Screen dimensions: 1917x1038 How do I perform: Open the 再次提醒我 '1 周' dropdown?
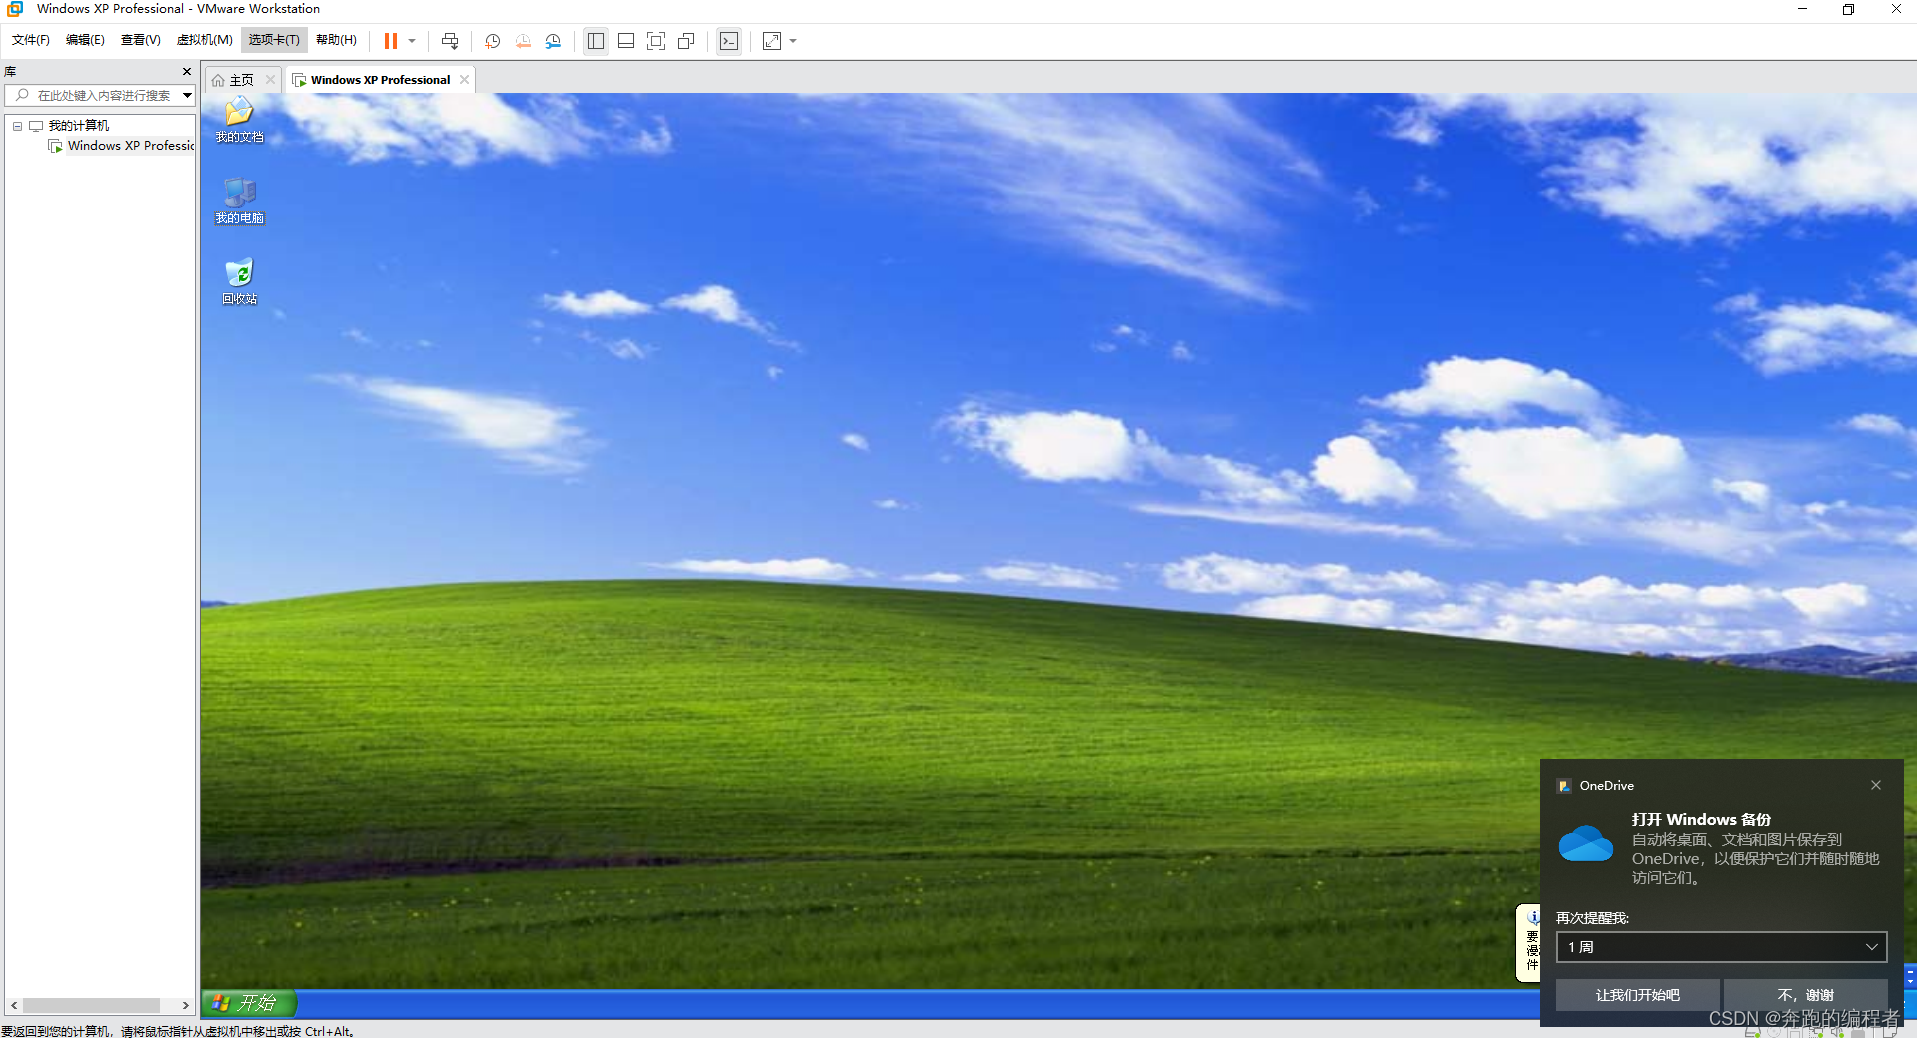[x=1721, y=947]
